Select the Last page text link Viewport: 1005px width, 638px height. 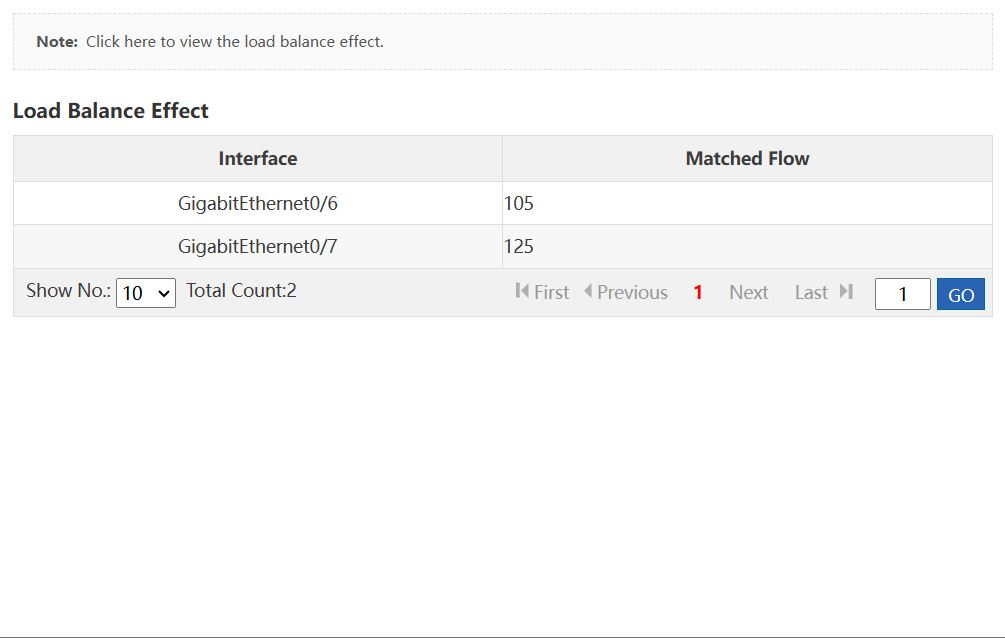[x=811, y=292]
